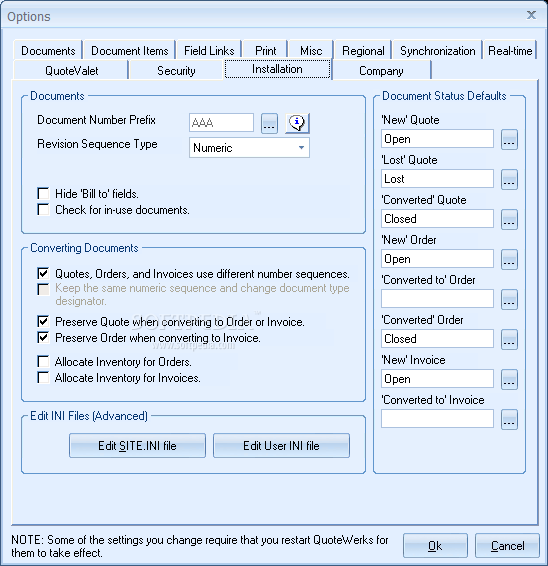The width and height of the screenshot is (548, 566).
Task: Click the 'Lost' Quote status field
Action: (437, 179)
